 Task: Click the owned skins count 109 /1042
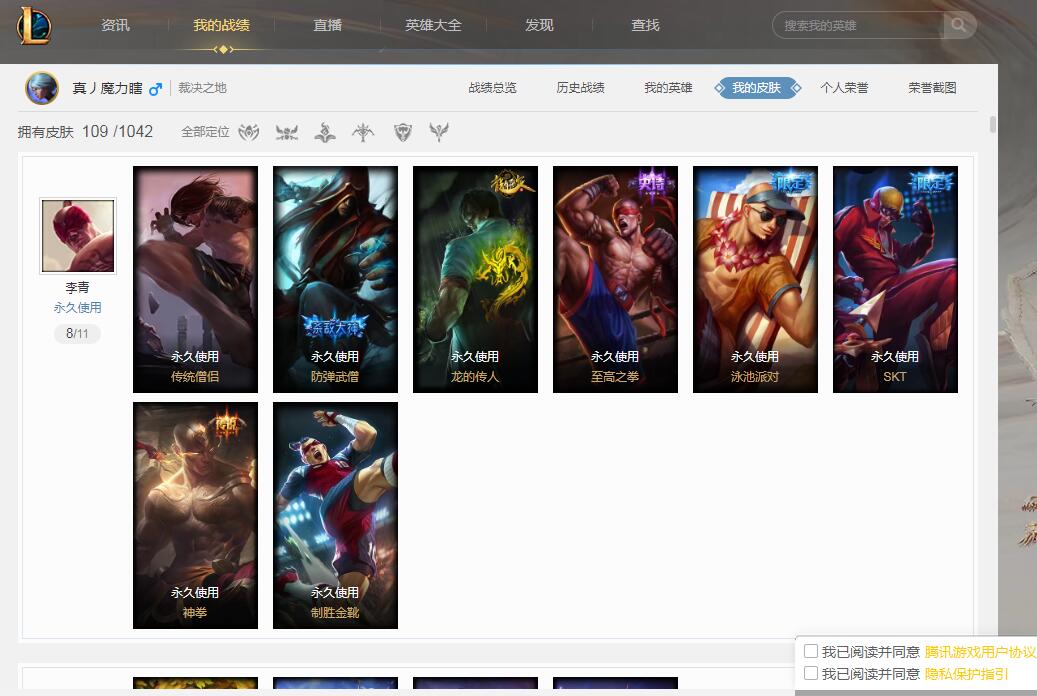point(117,132)
